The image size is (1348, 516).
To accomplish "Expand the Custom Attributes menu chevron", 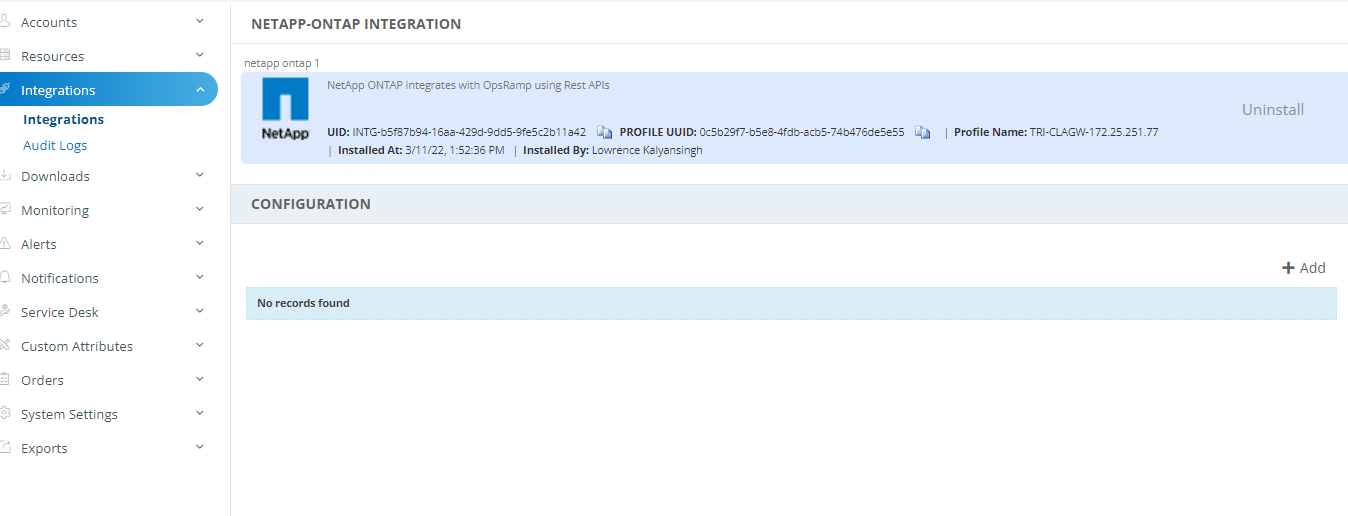I will [200, 345].
